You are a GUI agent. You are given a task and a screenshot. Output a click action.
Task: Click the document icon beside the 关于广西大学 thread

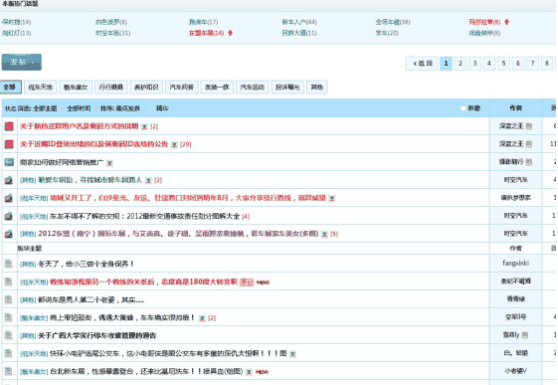[x=9, y=335]
